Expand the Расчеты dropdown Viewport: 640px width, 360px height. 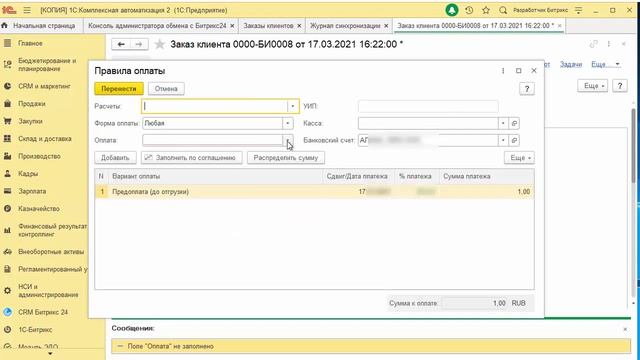pos(293,106)
